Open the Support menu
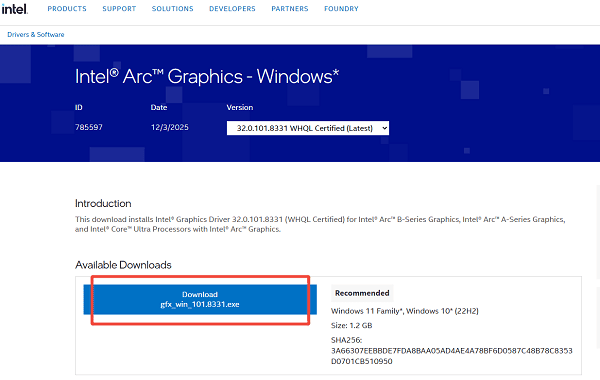The width and height of the screenshot is (600, 380). 119,8
